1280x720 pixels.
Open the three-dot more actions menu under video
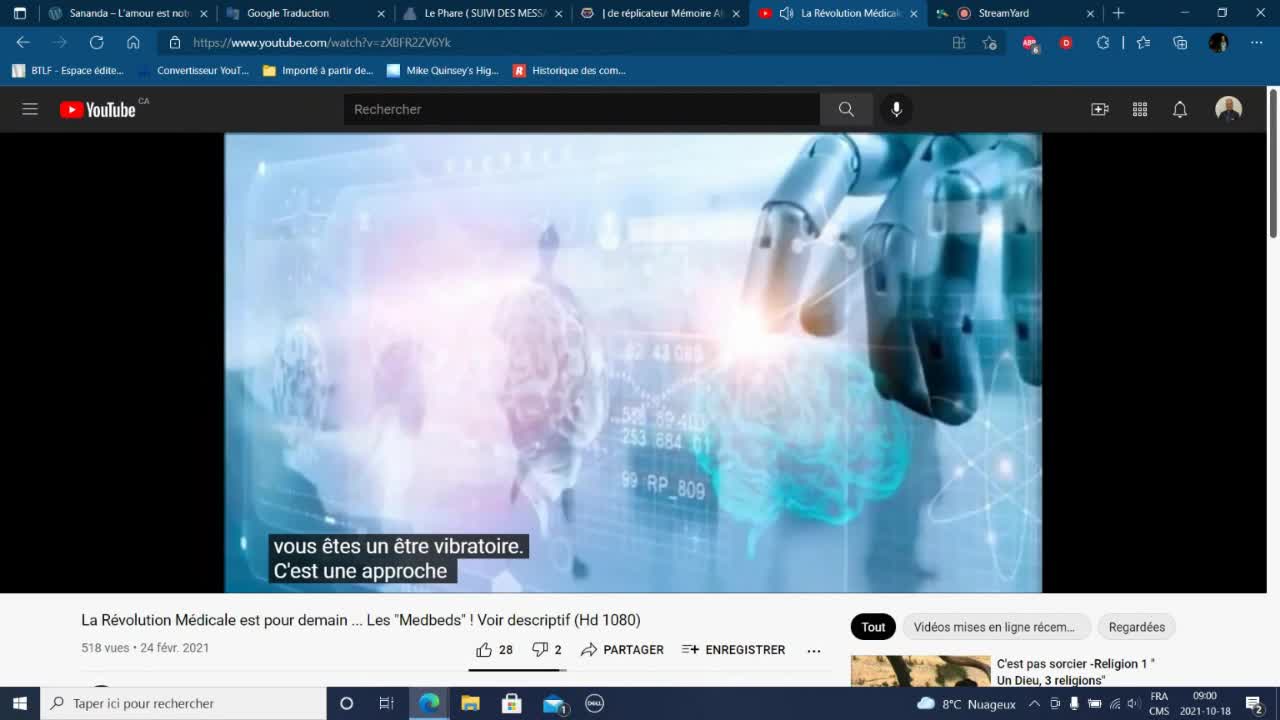[x=814, y=650]
